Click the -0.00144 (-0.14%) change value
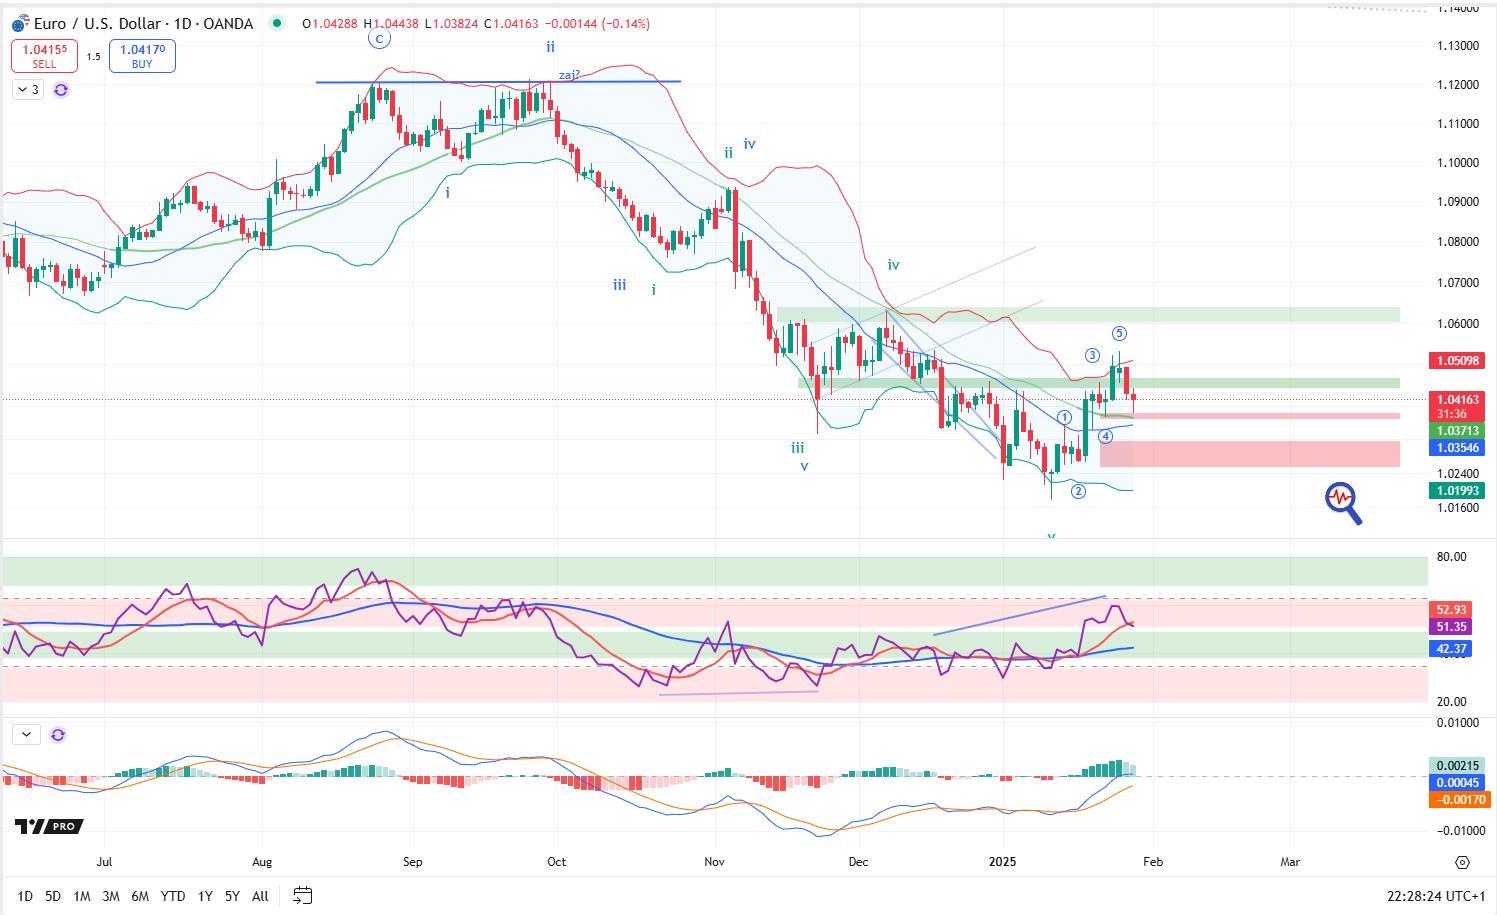 tap(597, 23)
